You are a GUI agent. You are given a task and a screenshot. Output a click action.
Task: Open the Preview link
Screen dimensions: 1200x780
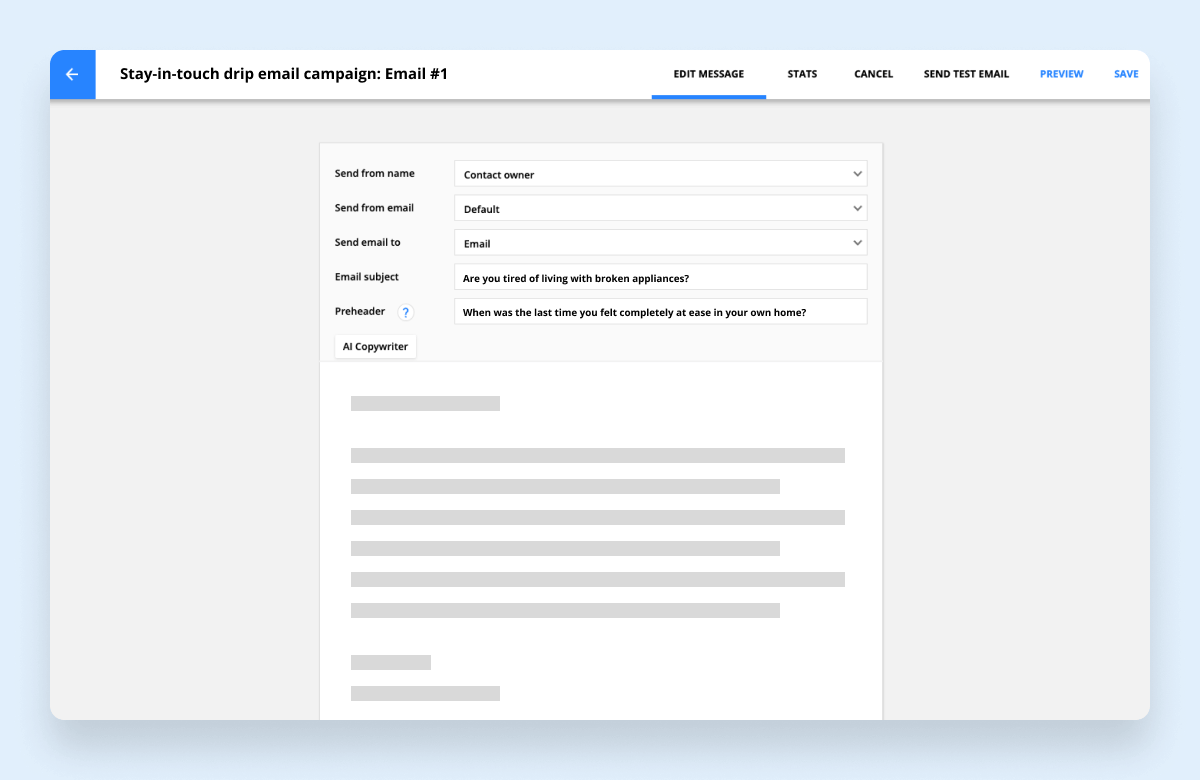1061,74
